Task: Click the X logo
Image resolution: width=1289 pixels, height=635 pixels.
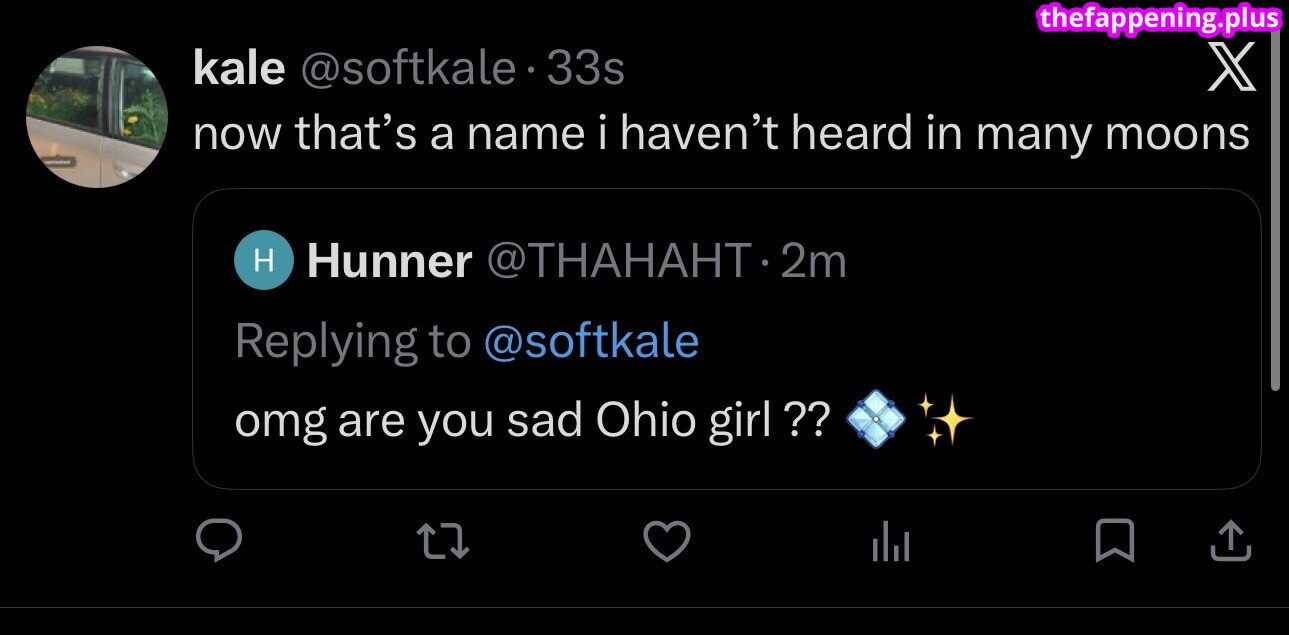Action: pyautogui.click(x=1231, y=70)
